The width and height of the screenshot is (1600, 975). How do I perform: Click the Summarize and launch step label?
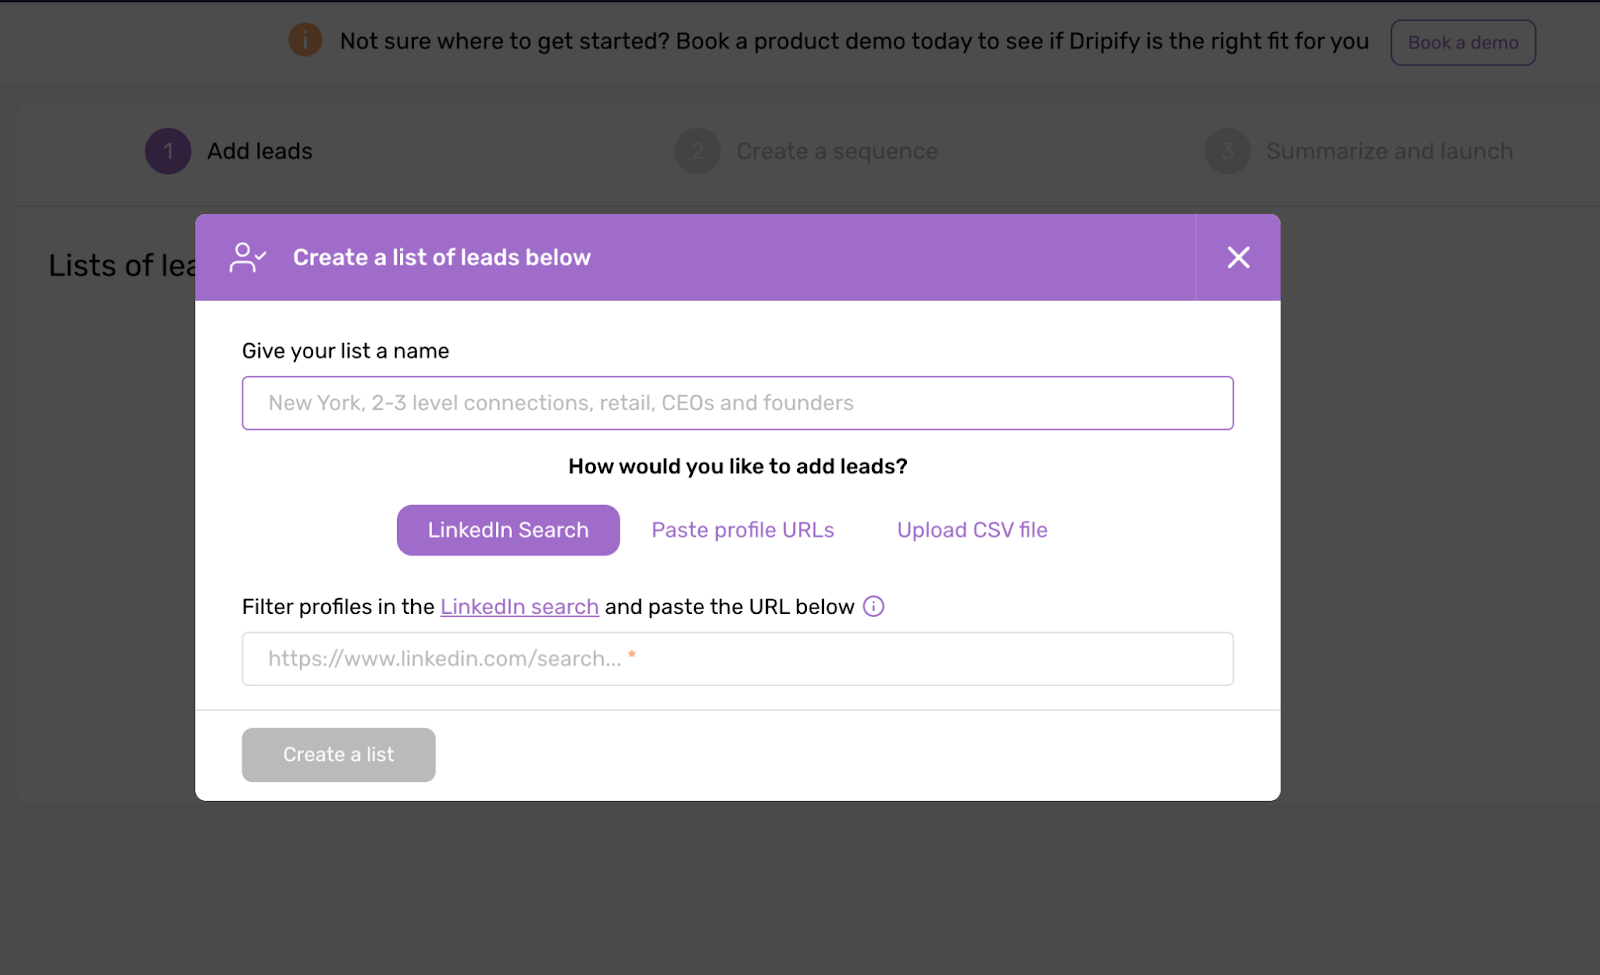click(x=1389, y=150)
